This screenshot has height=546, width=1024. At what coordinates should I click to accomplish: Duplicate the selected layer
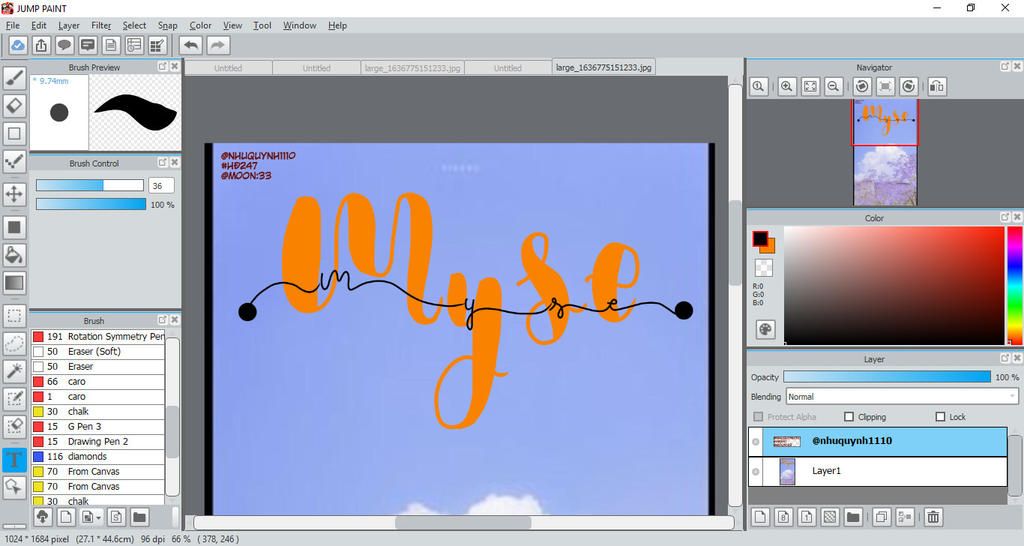tap(881, 517)
